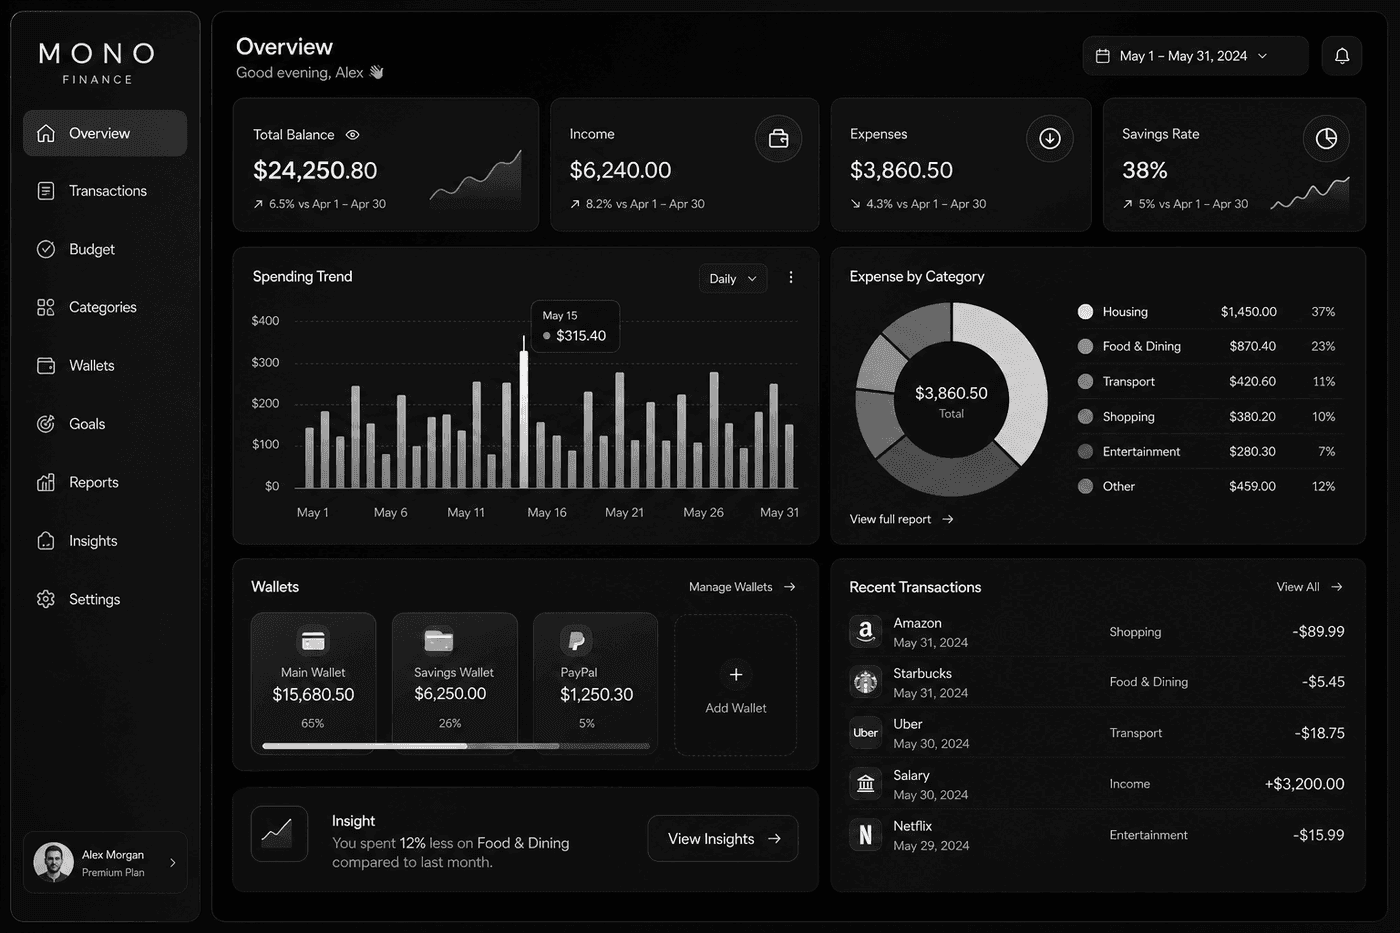This screenshot has height=933, width=1400.
Task: Open Transactions in sidebar menu
Action: (x=105, y=191)
